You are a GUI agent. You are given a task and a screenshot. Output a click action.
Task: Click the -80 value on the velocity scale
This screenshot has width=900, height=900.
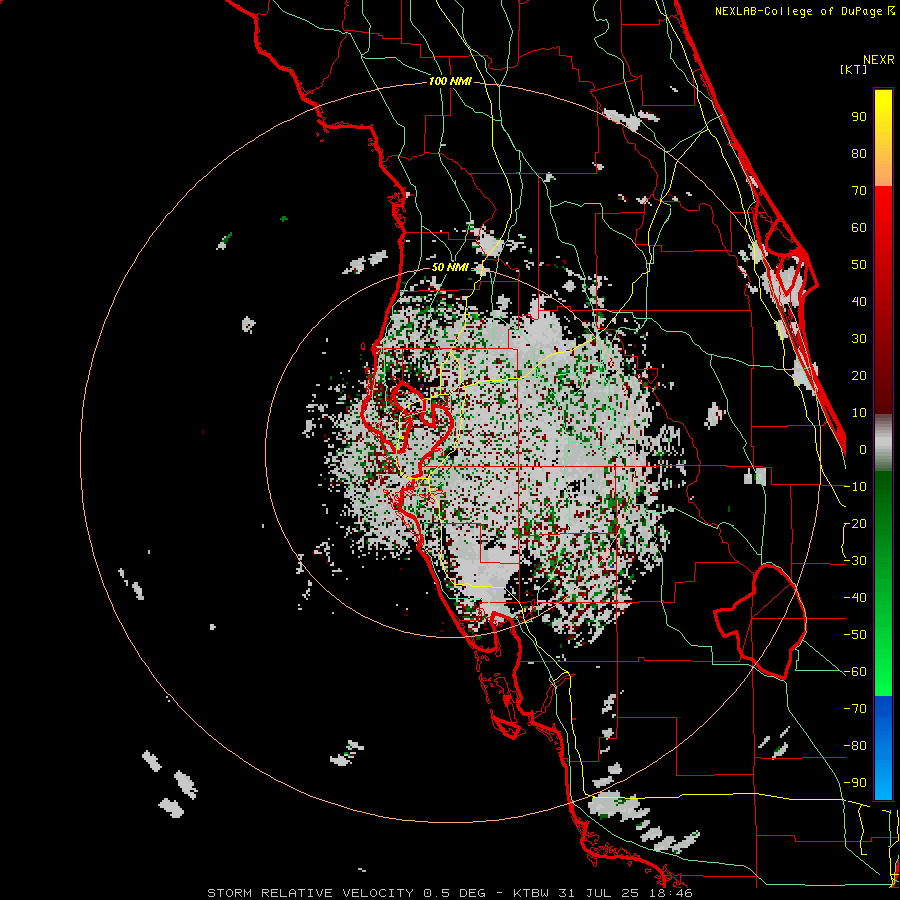(855, 746)
